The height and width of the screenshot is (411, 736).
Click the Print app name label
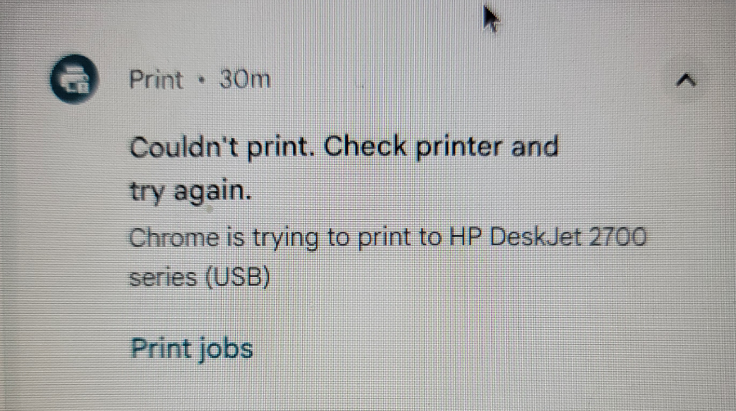pos(156,79)
